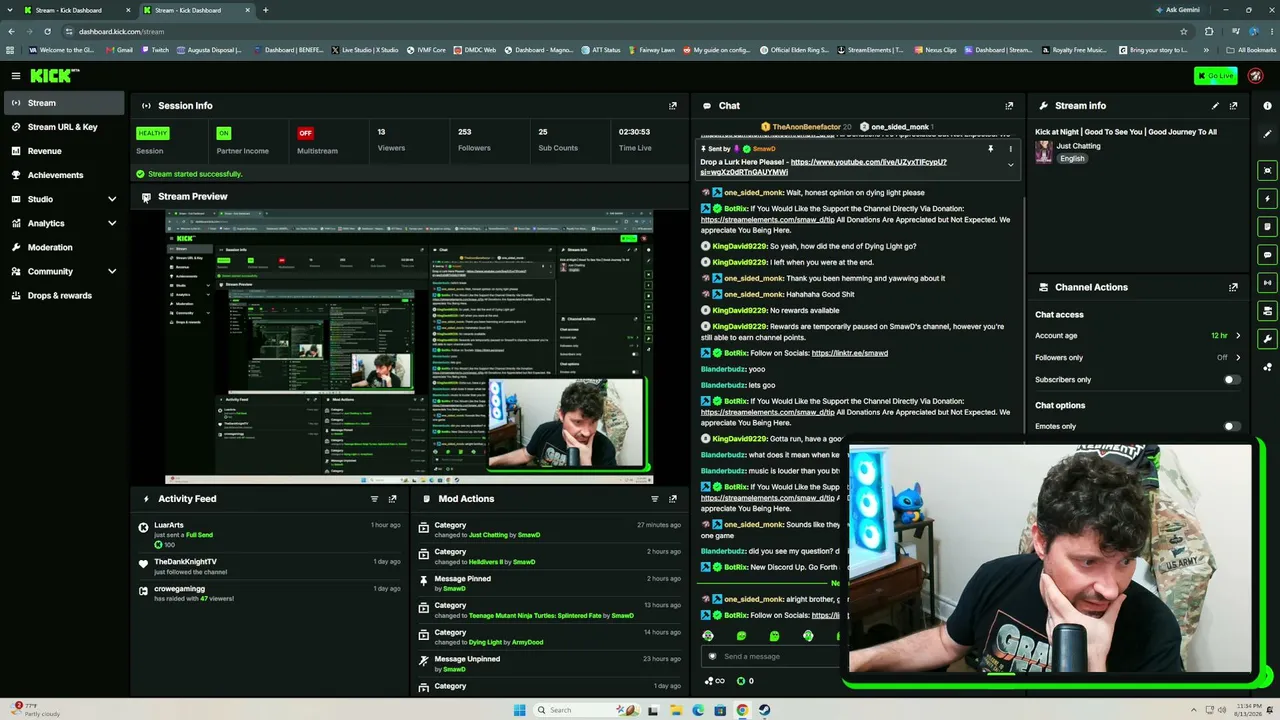Expand the Community sidebar section
The image size is (1280, 720).
(x=112, y=271)
